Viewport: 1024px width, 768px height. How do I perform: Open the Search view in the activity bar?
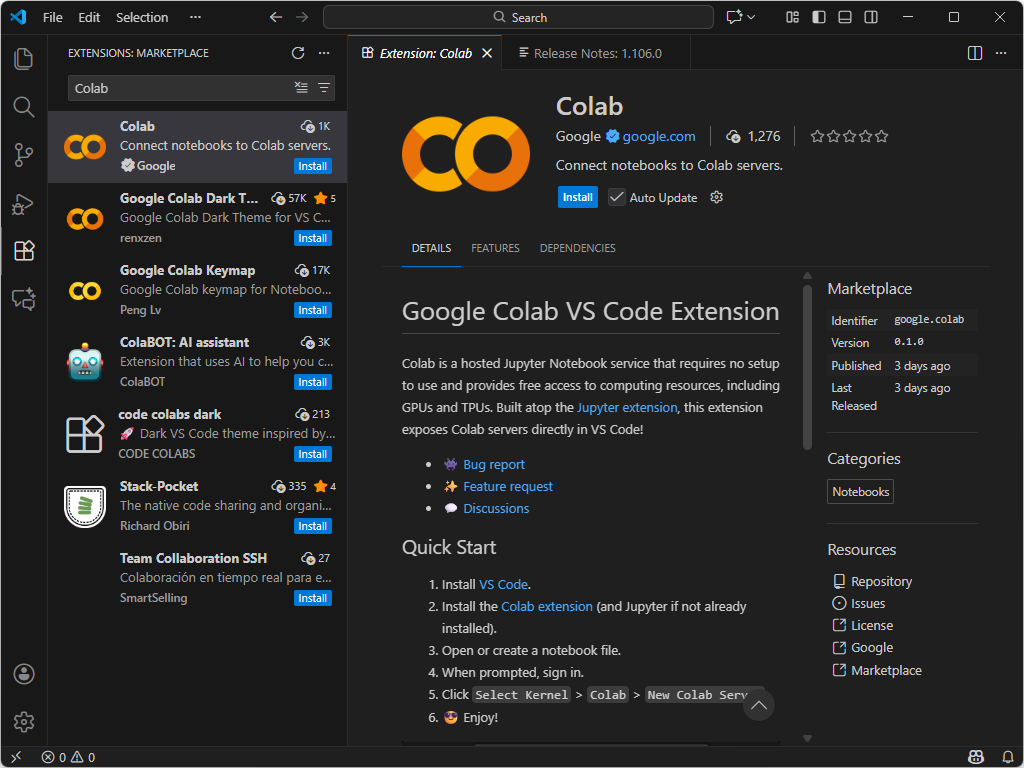coord(23,107)
